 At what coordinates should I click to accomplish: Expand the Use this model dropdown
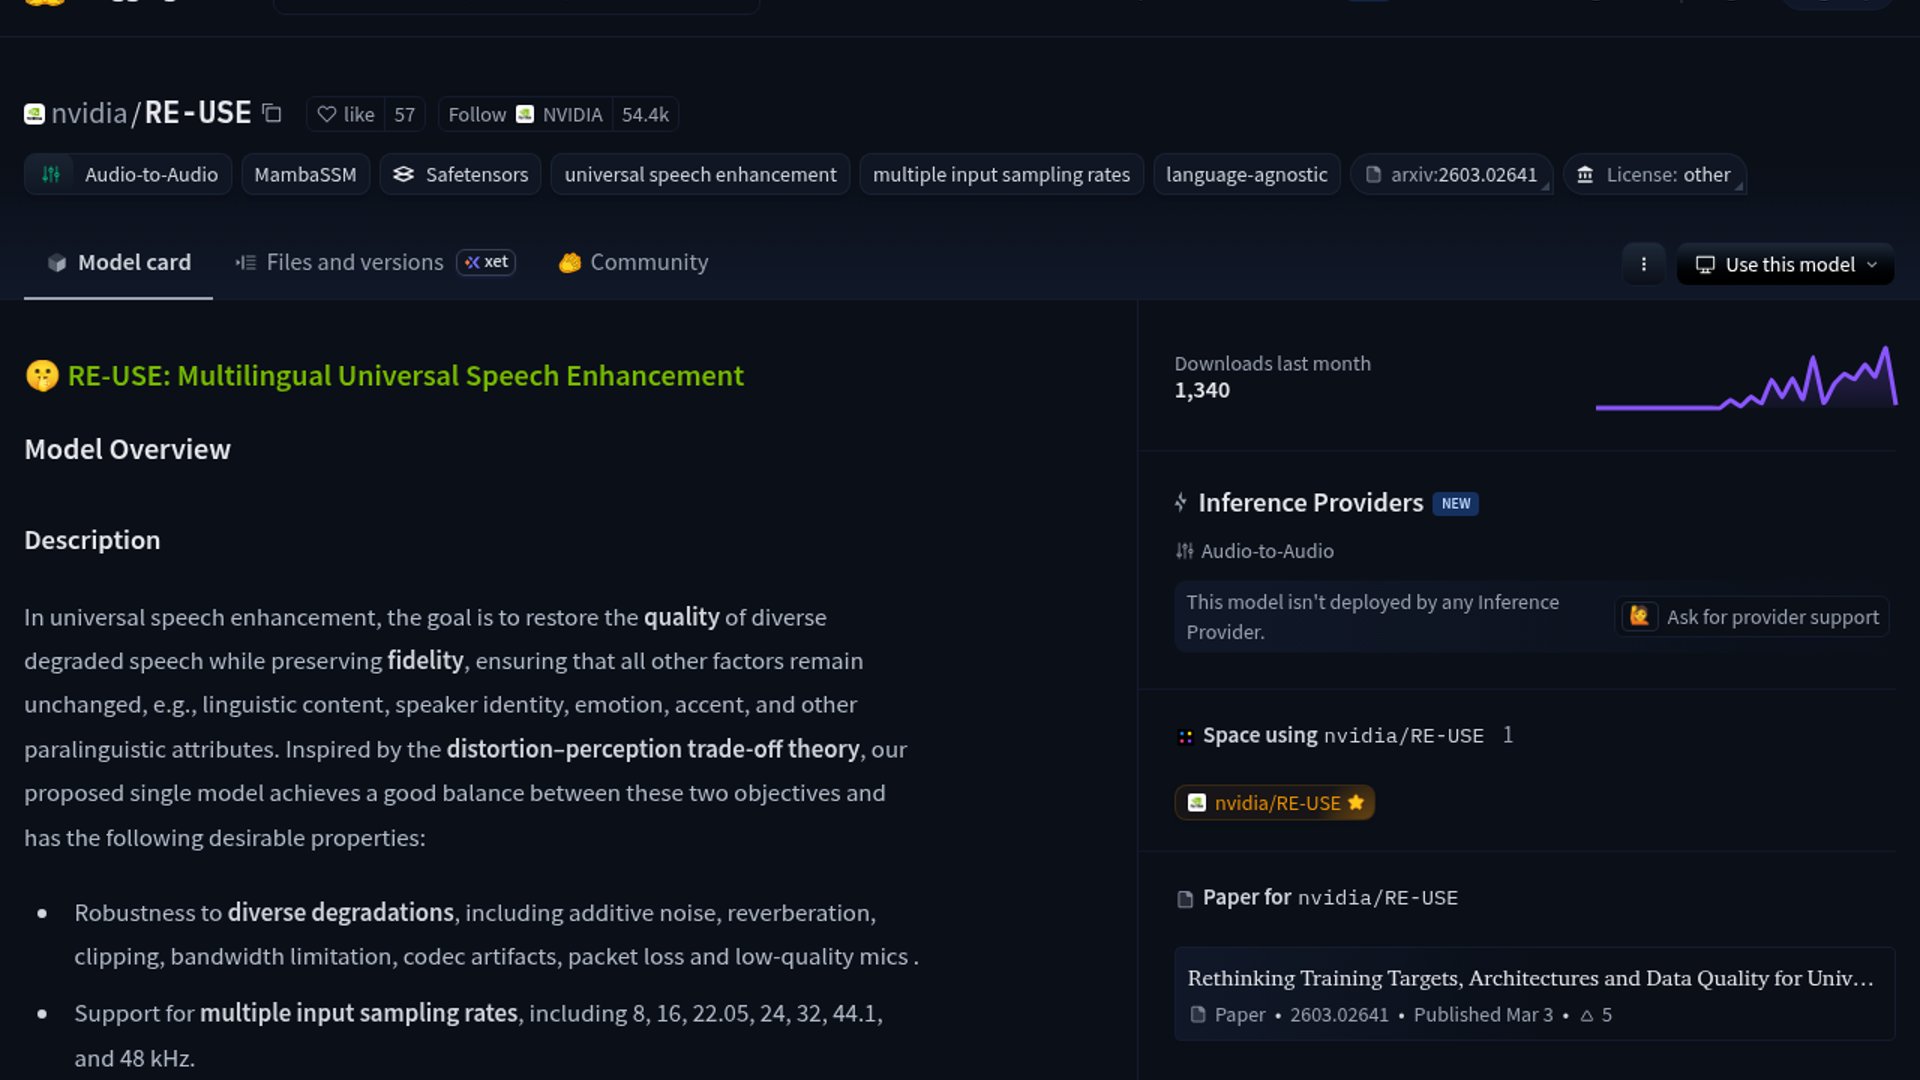[x=1785, y=264]
